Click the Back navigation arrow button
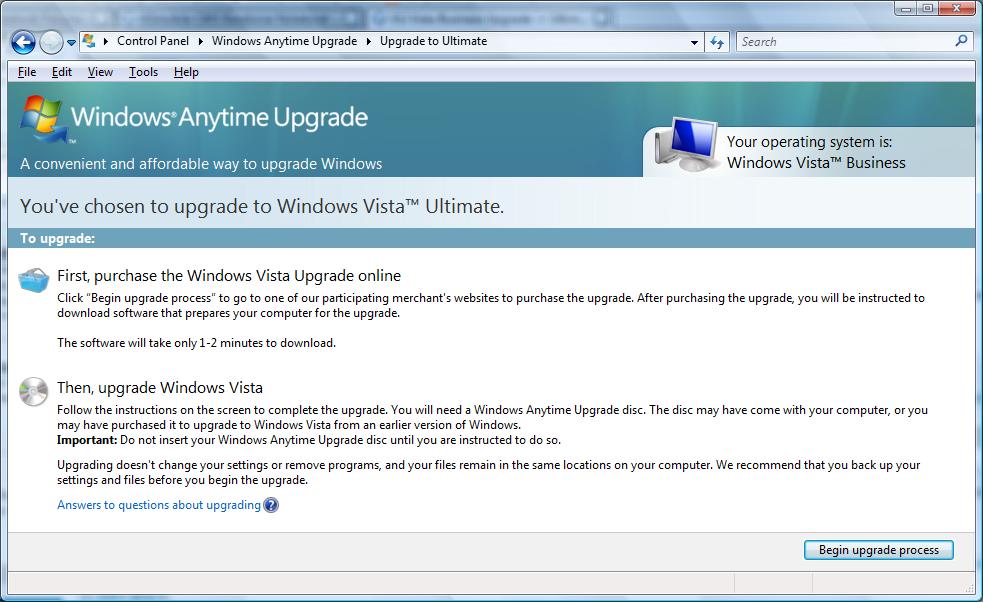The image size is (983, 602). pos(23,43)
